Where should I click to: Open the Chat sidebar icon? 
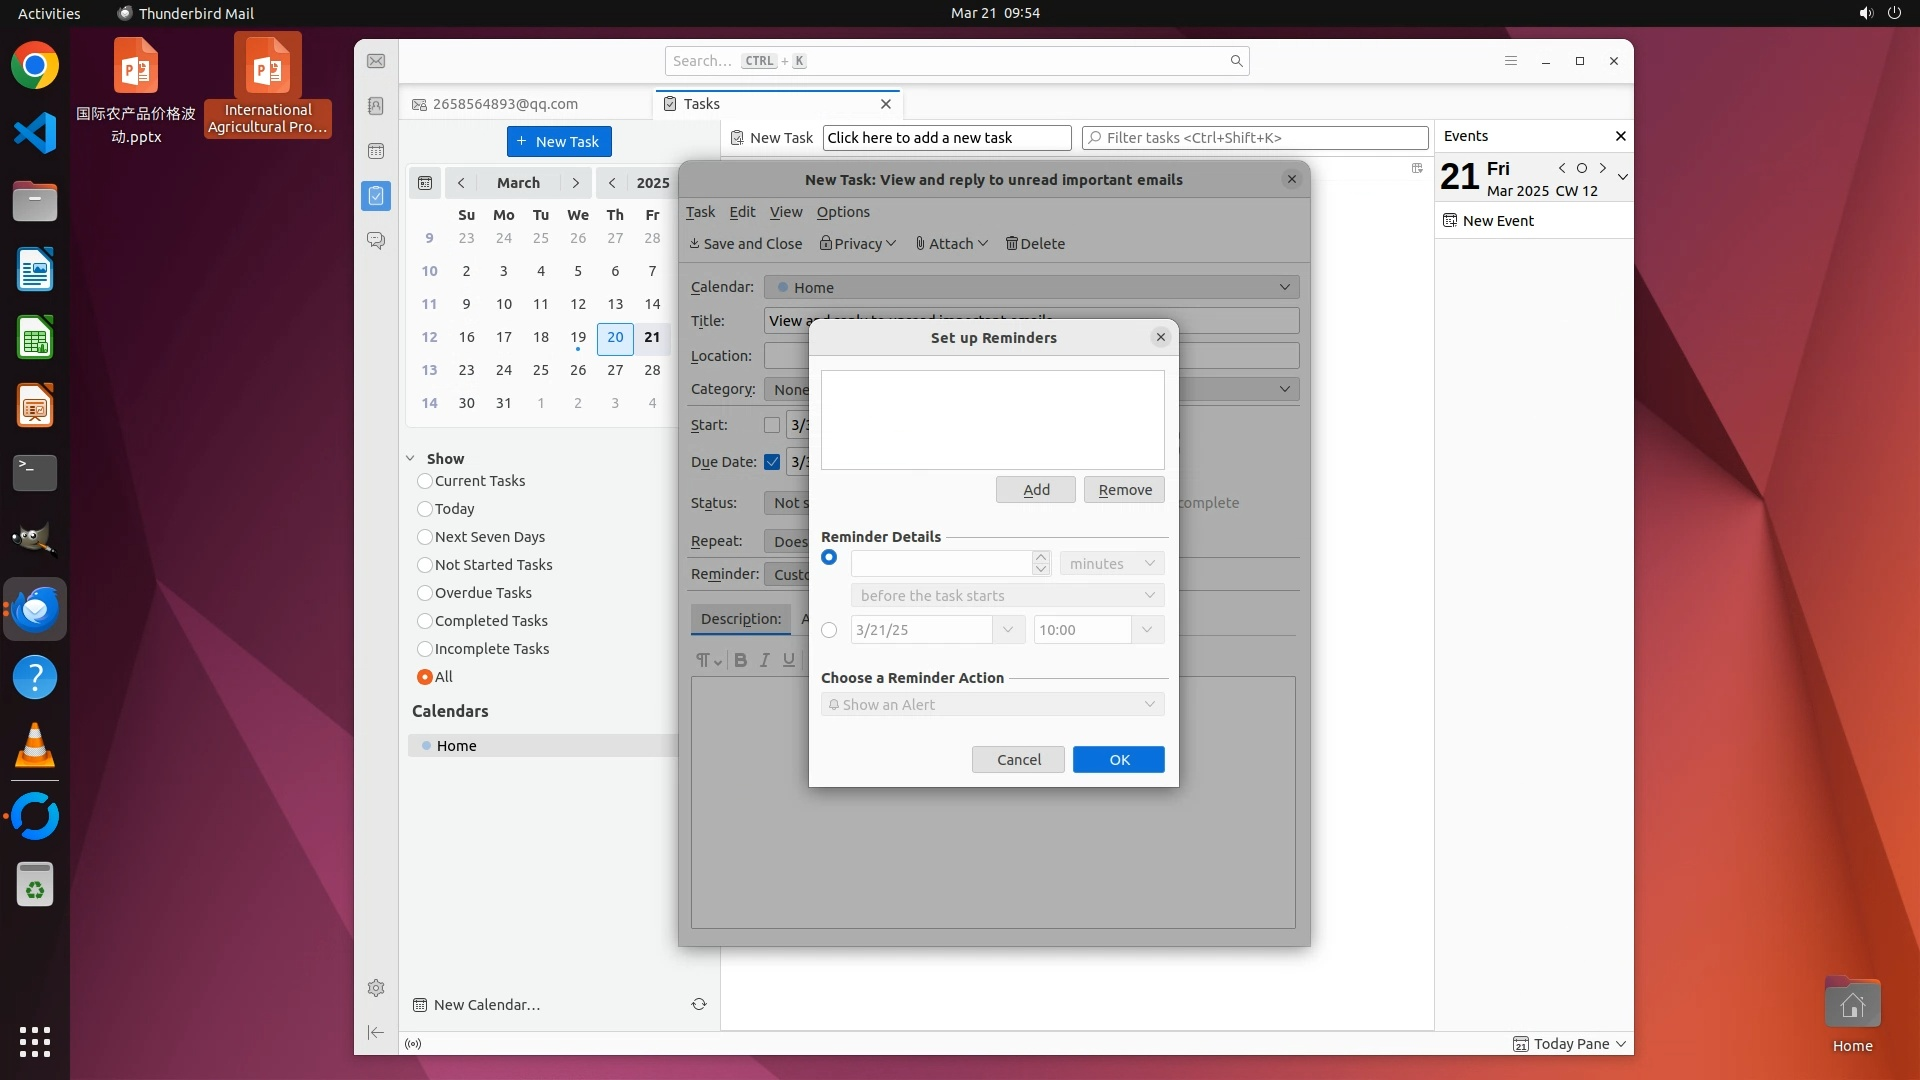(376, 241)
